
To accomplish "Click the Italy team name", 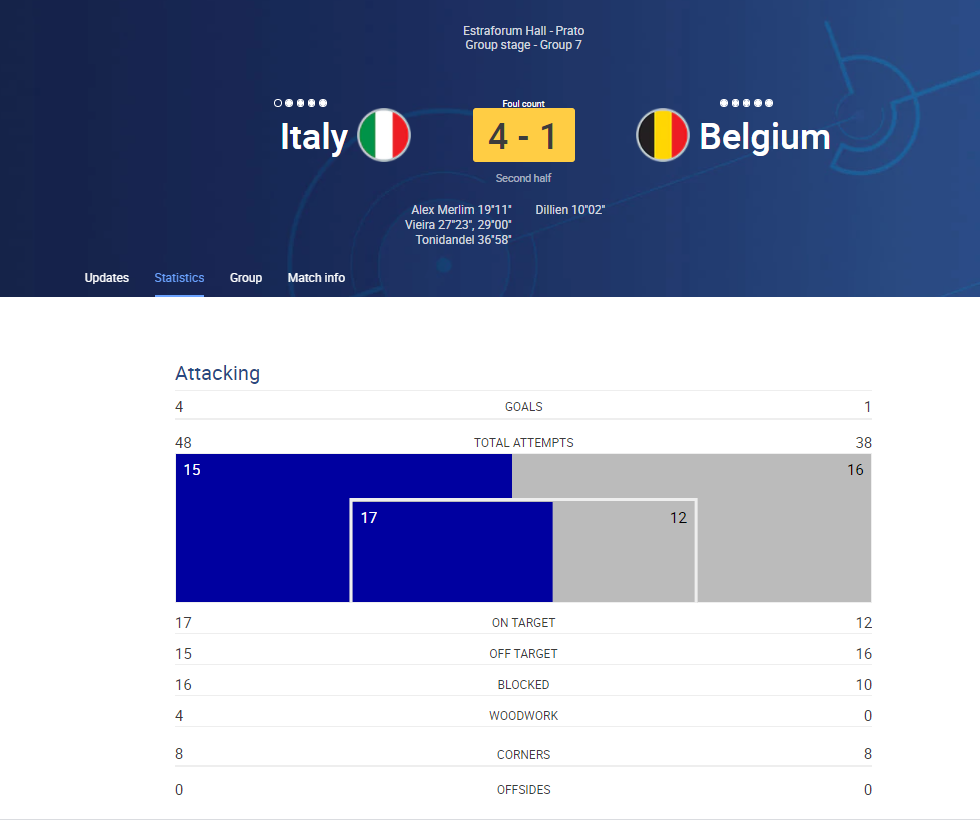I will [x=314, y=137].
